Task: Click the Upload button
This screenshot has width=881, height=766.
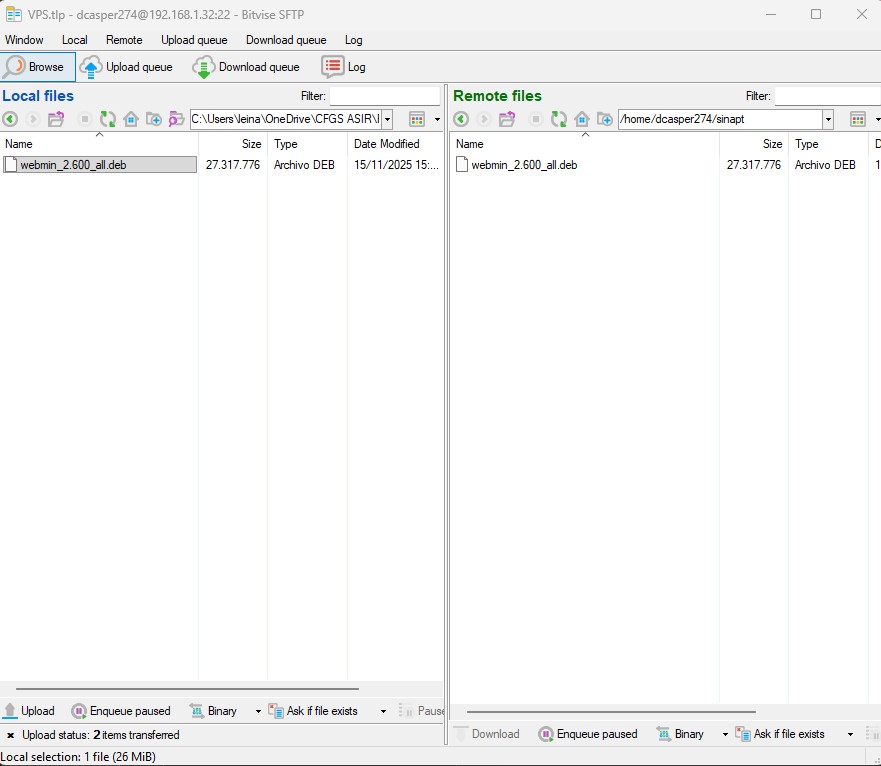Action: pyautogui.click(x=29, y=711)
